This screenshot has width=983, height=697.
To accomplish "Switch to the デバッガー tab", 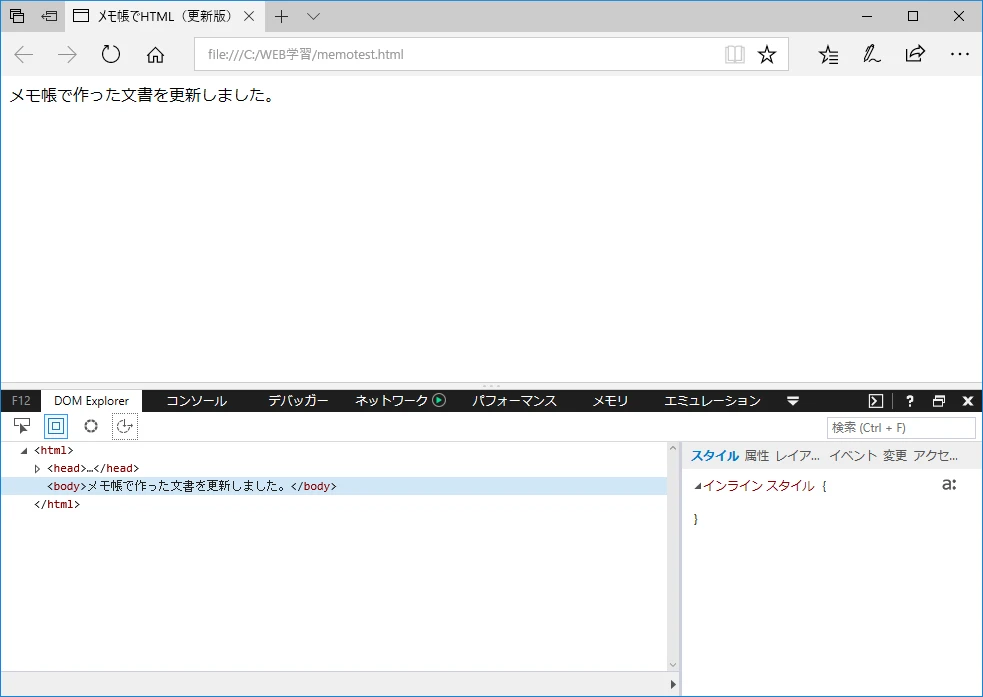I will (298, 401).
